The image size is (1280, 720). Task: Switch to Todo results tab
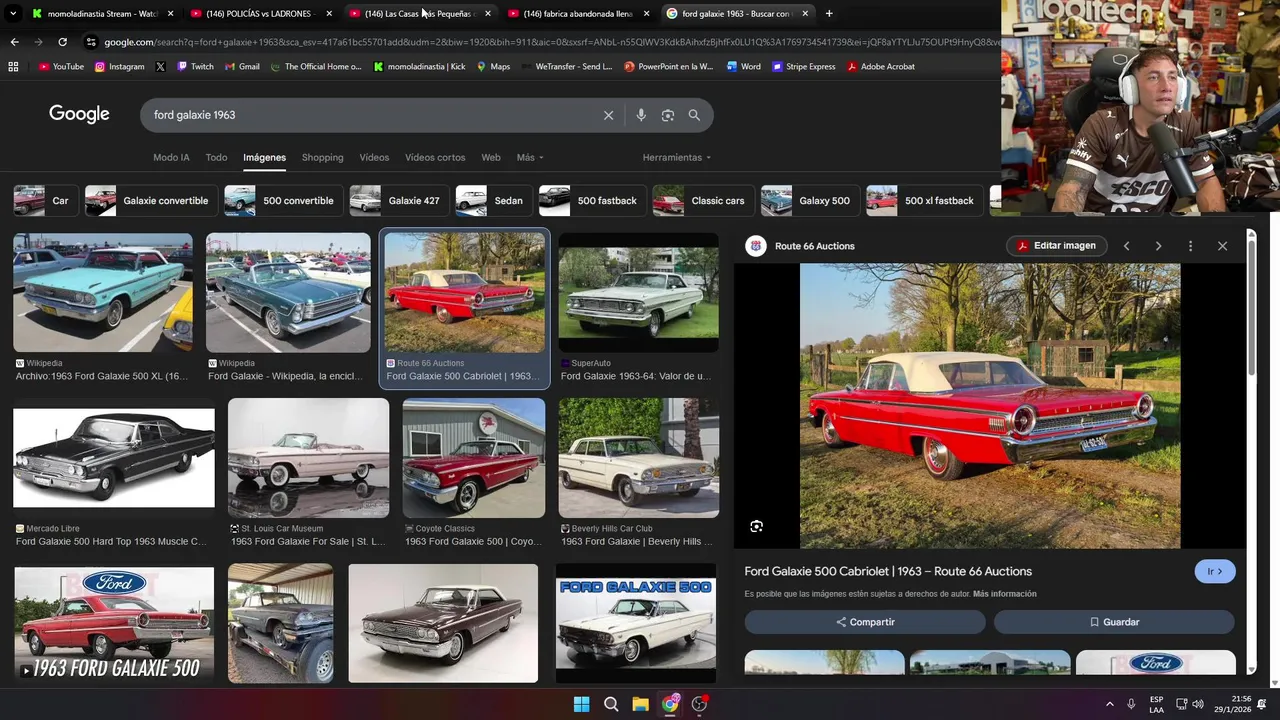216,158
